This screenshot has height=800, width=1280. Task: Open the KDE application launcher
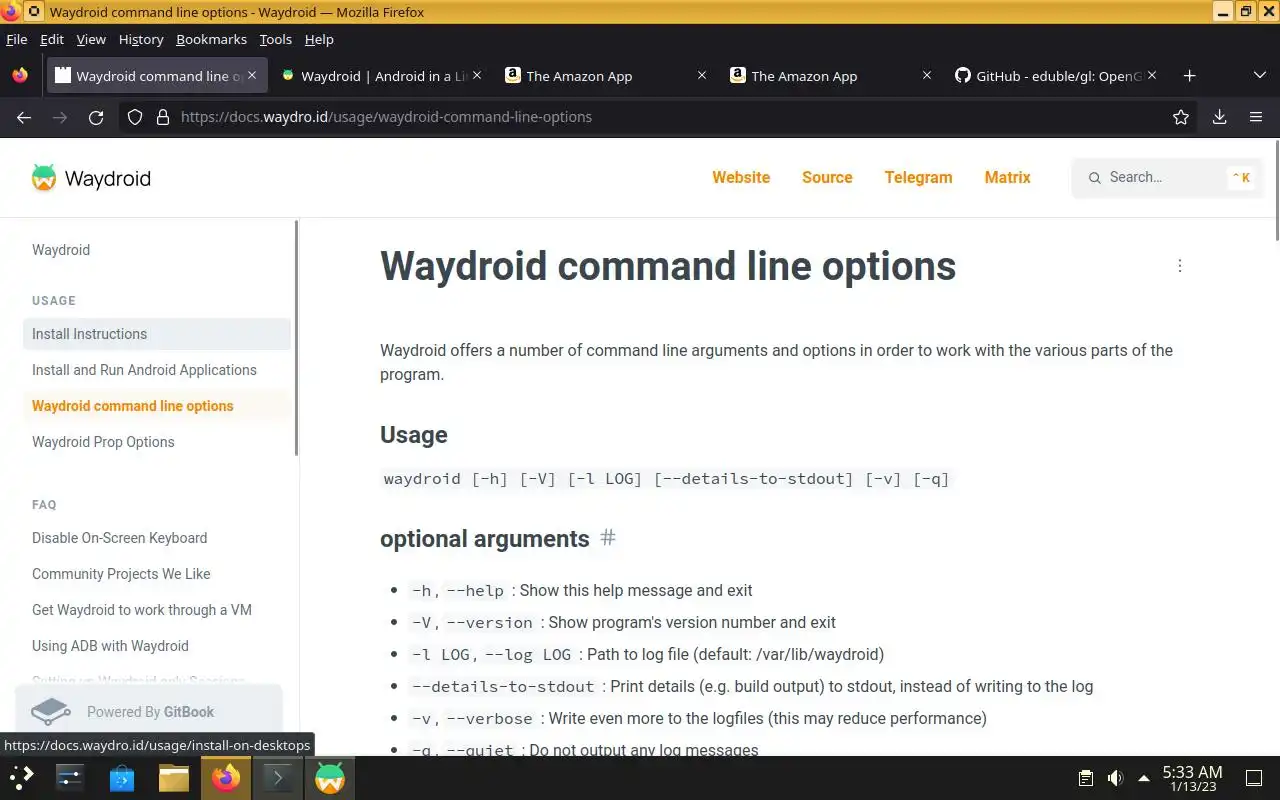22,777
